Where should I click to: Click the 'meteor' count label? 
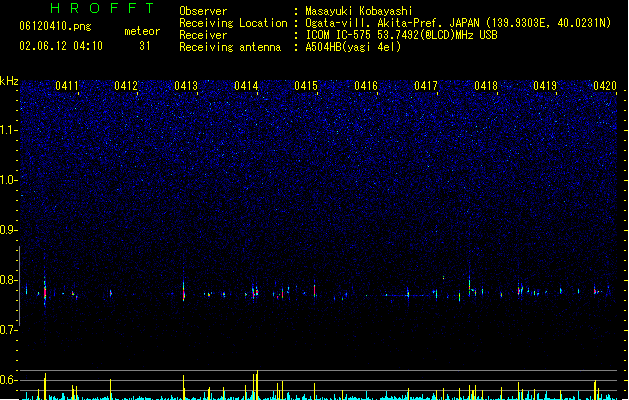[x=142, y=31]
